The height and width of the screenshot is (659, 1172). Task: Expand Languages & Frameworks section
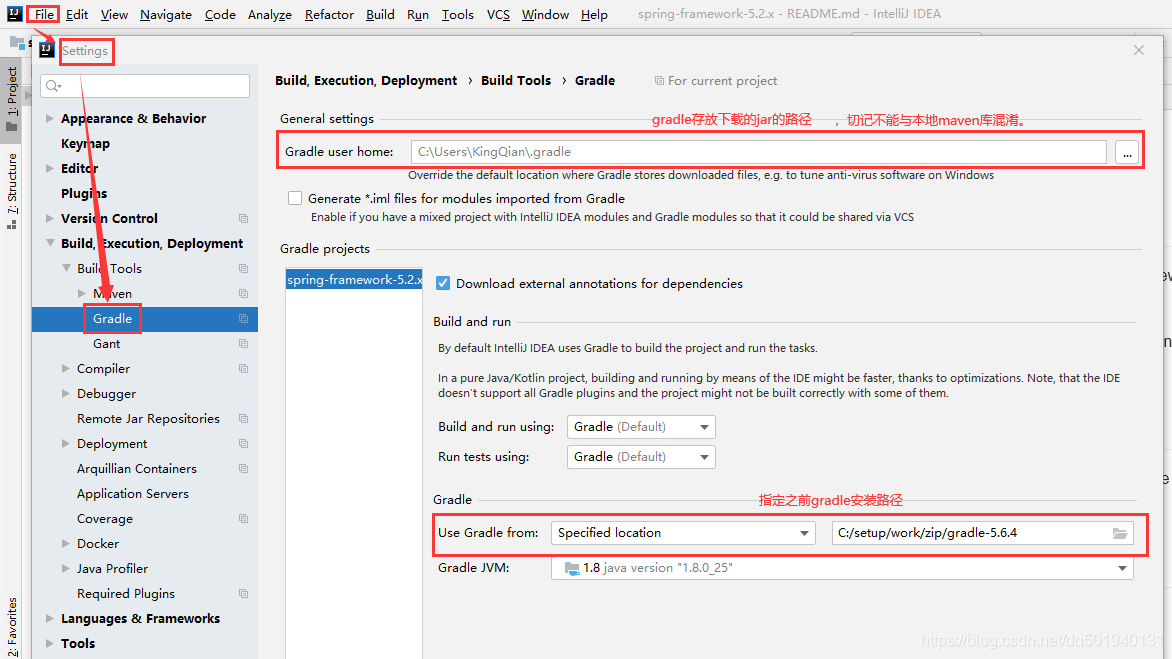point(49,619)
